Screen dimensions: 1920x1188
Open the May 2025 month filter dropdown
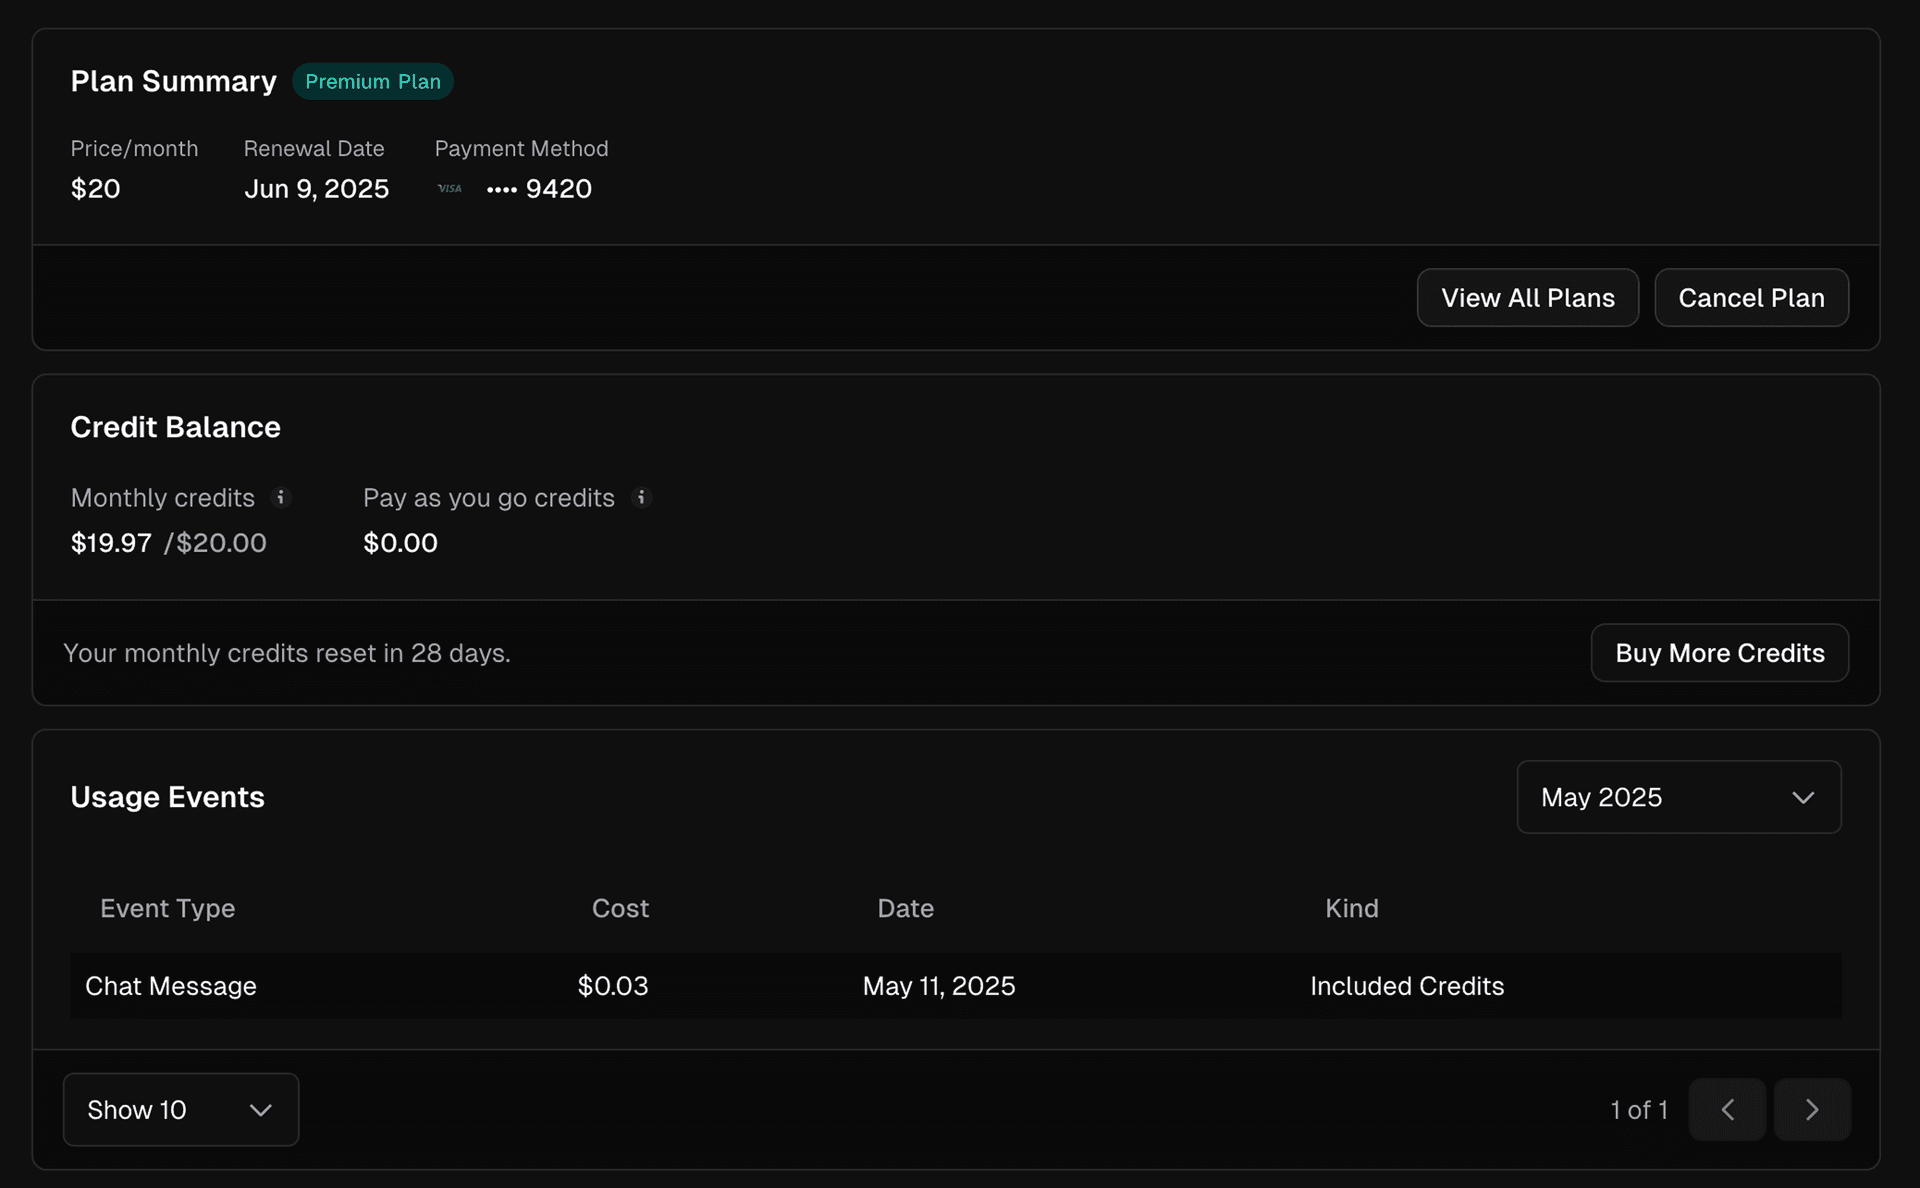[1678, 797]
